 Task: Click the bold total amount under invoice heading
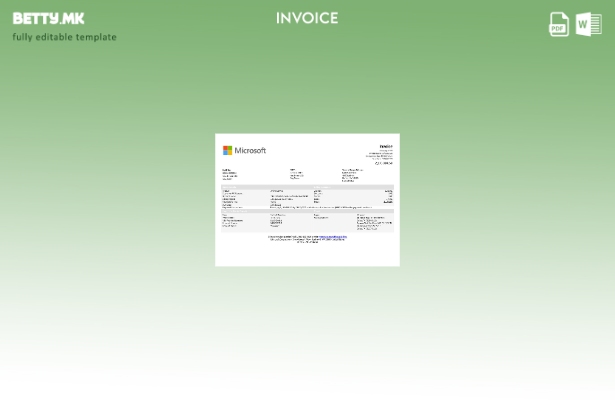click(384, 163)
